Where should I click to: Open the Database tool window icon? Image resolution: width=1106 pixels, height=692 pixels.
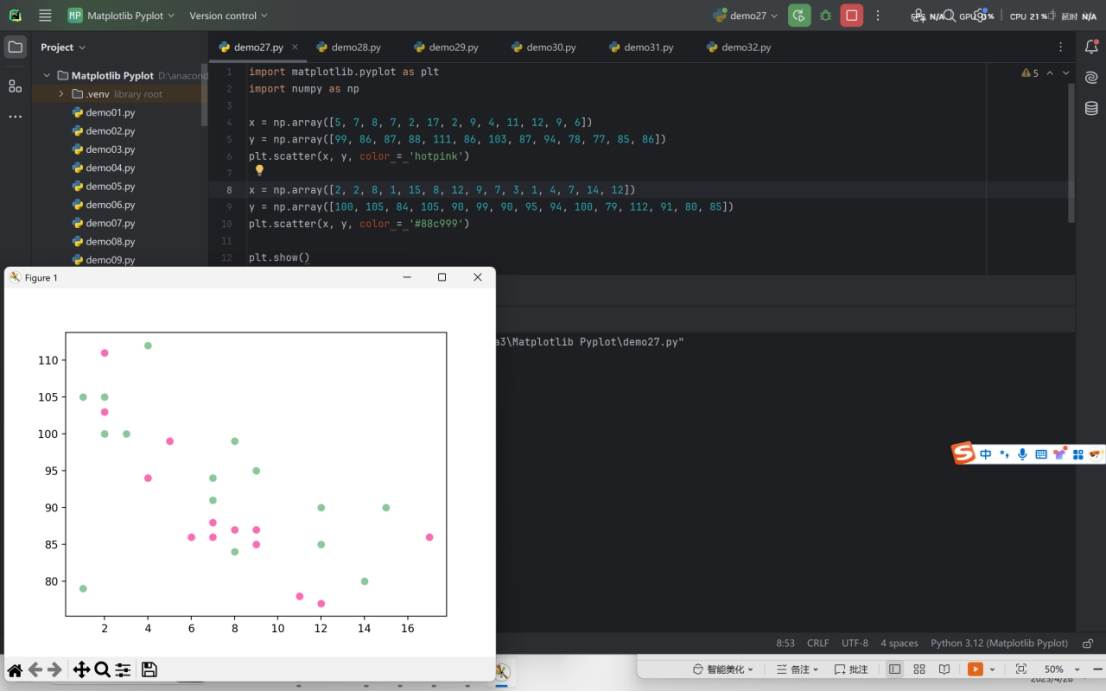tap(1091, 109)
